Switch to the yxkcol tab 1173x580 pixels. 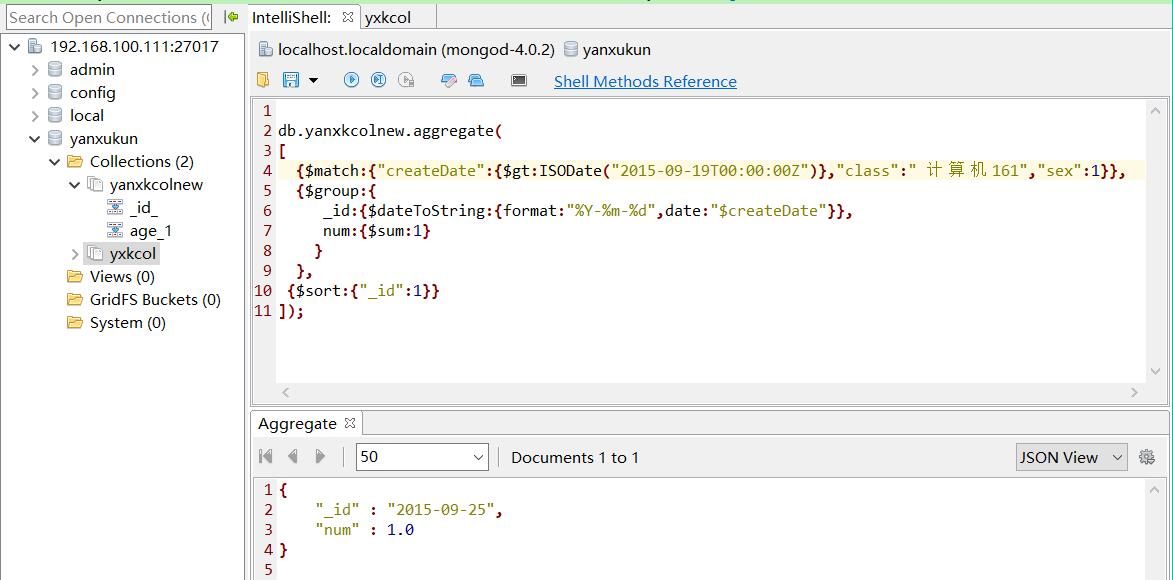(x=388, y=17)
